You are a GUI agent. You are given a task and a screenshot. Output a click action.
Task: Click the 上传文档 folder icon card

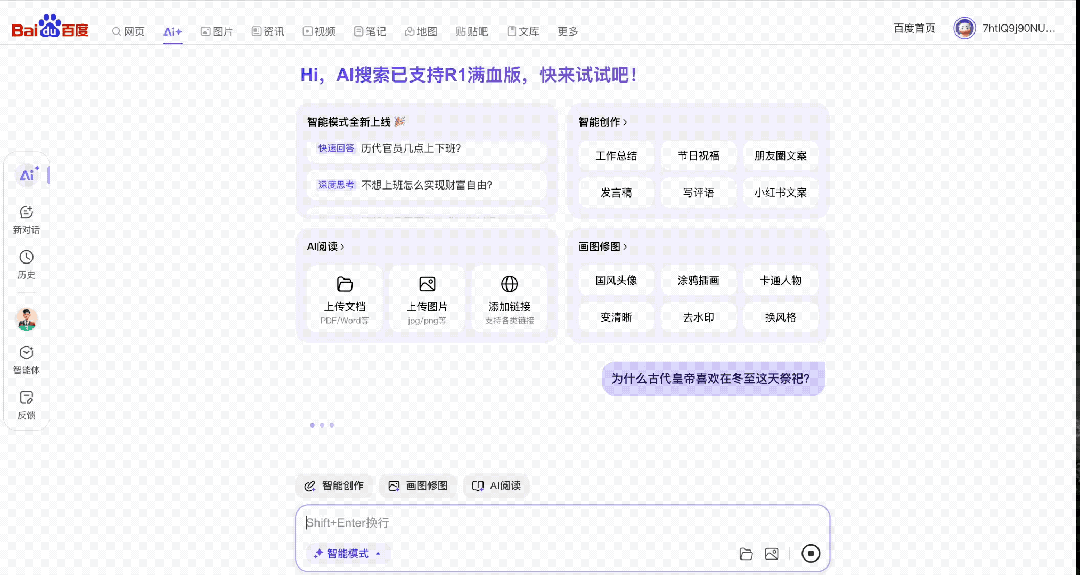pyautogui.click(x=344, y=299)
